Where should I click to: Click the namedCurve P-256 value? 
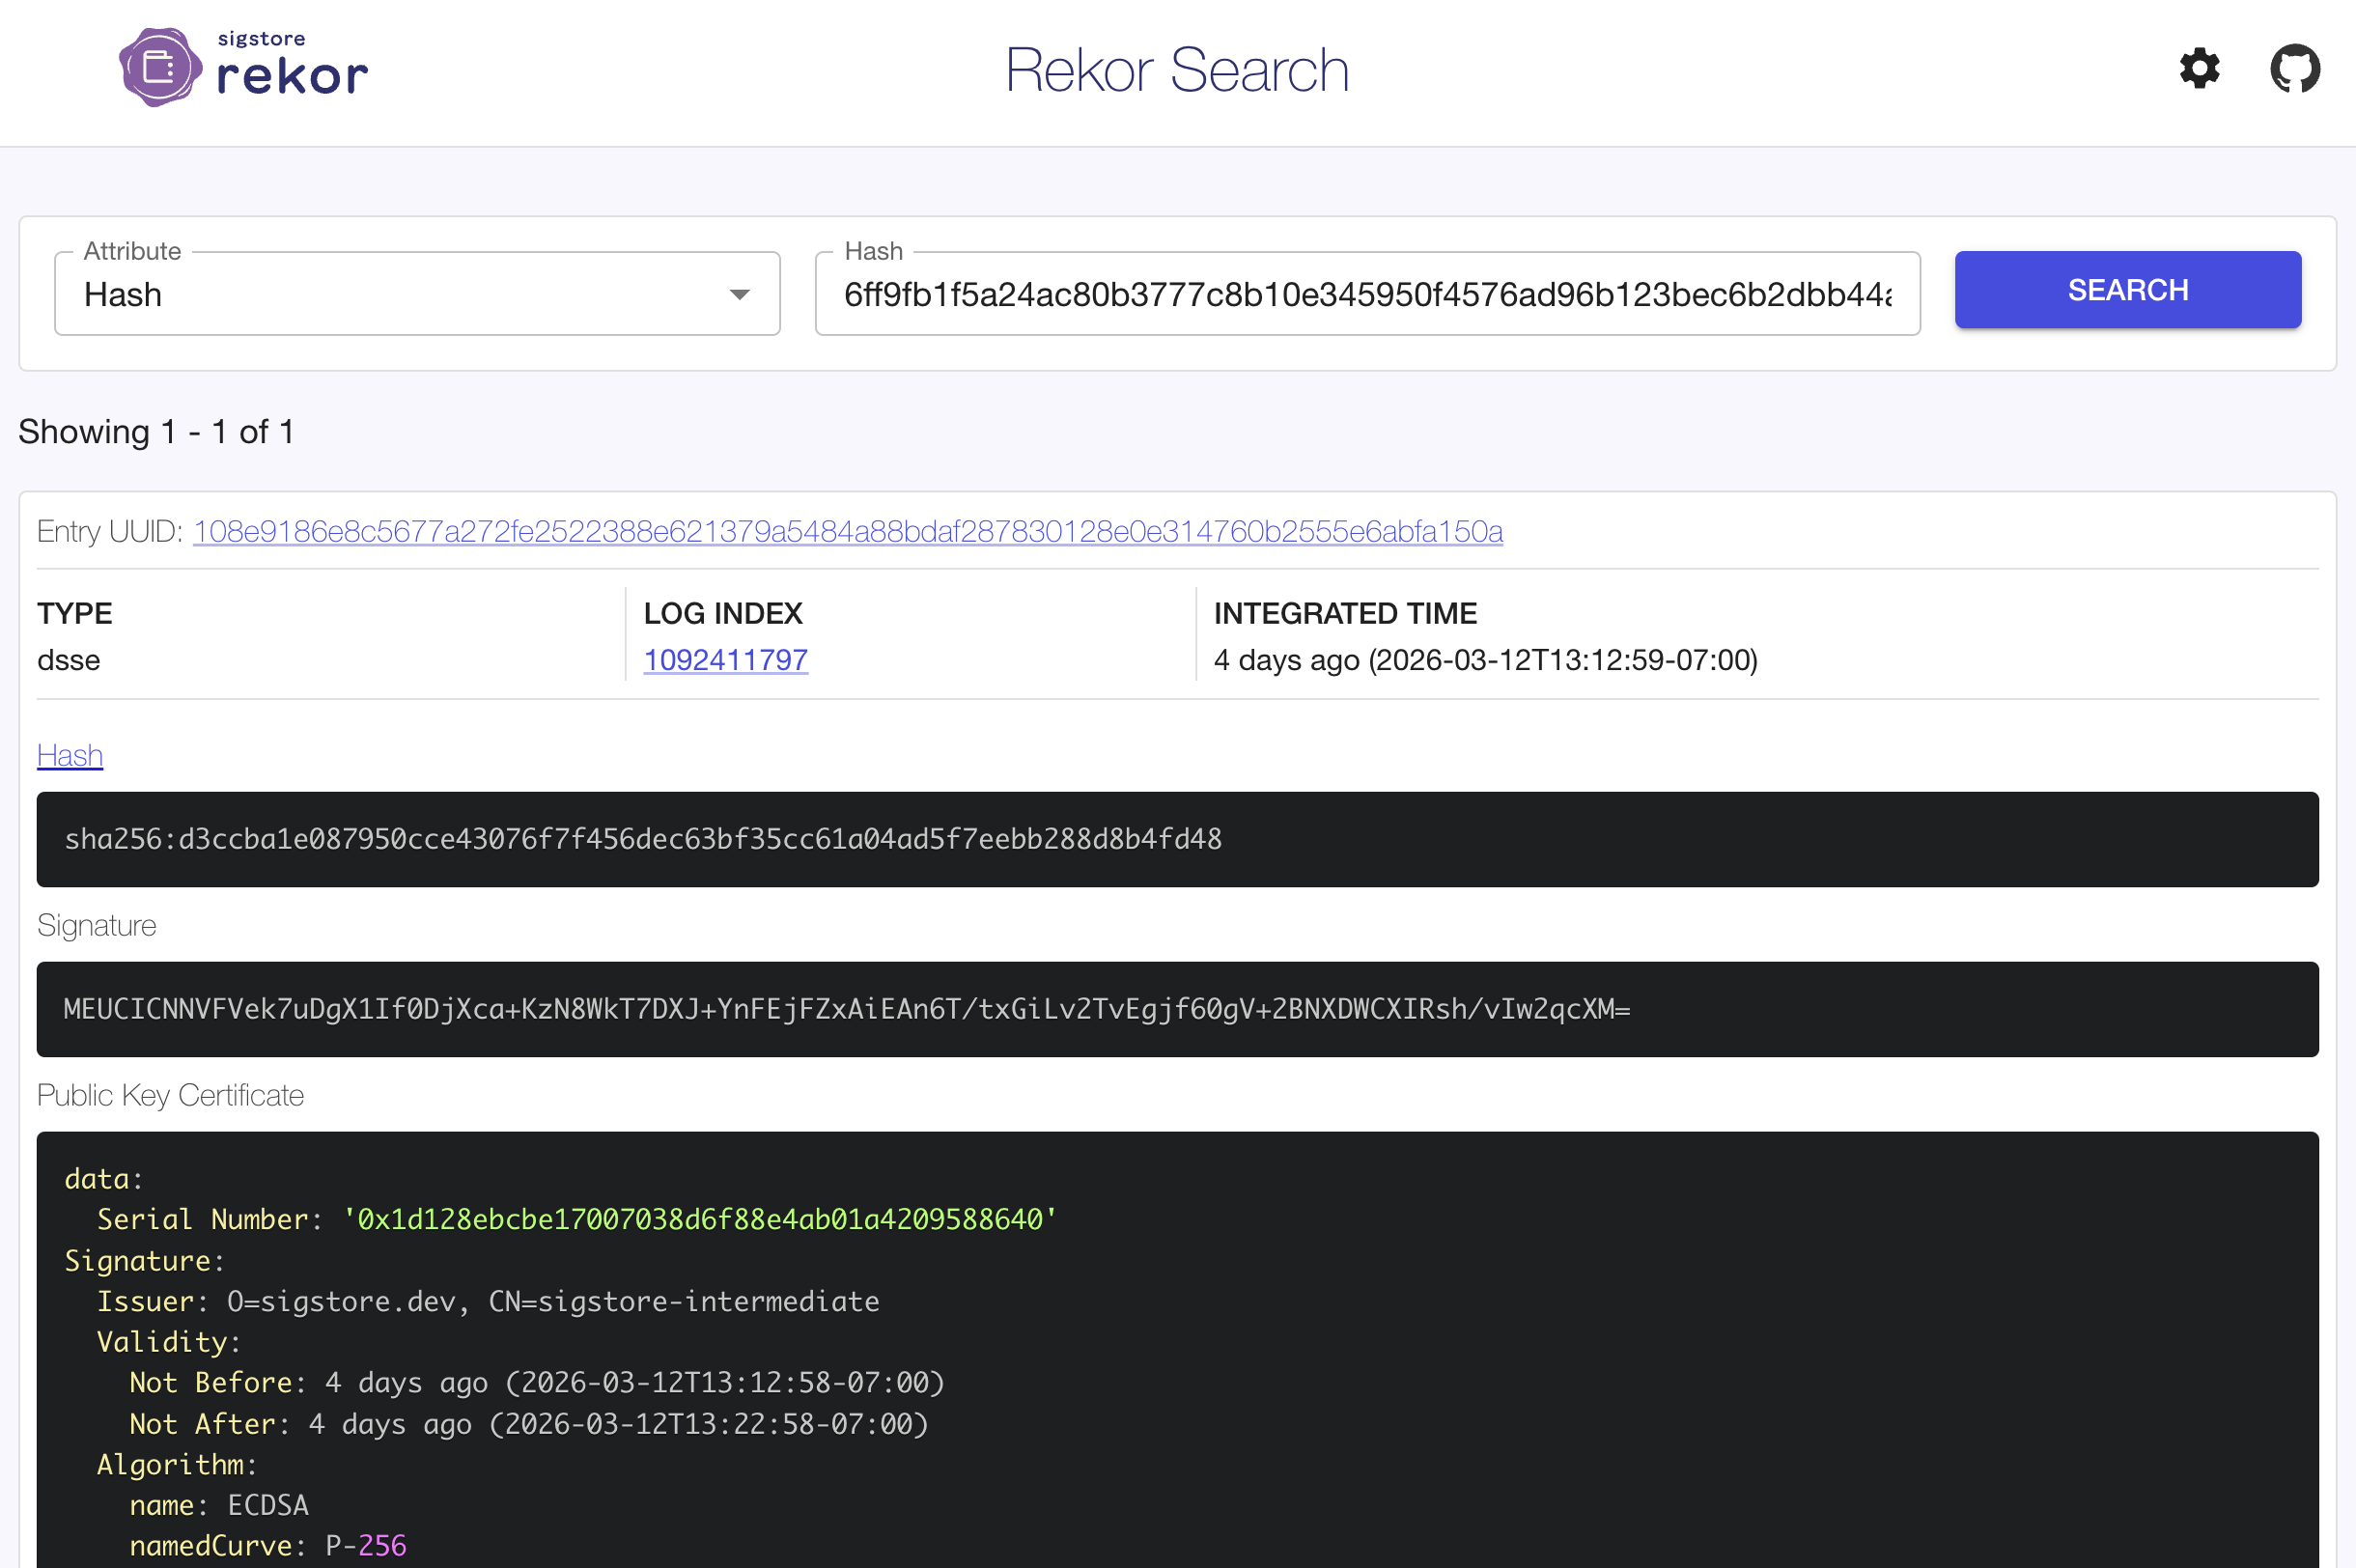pyautogui.click(x=365, y=1545)
